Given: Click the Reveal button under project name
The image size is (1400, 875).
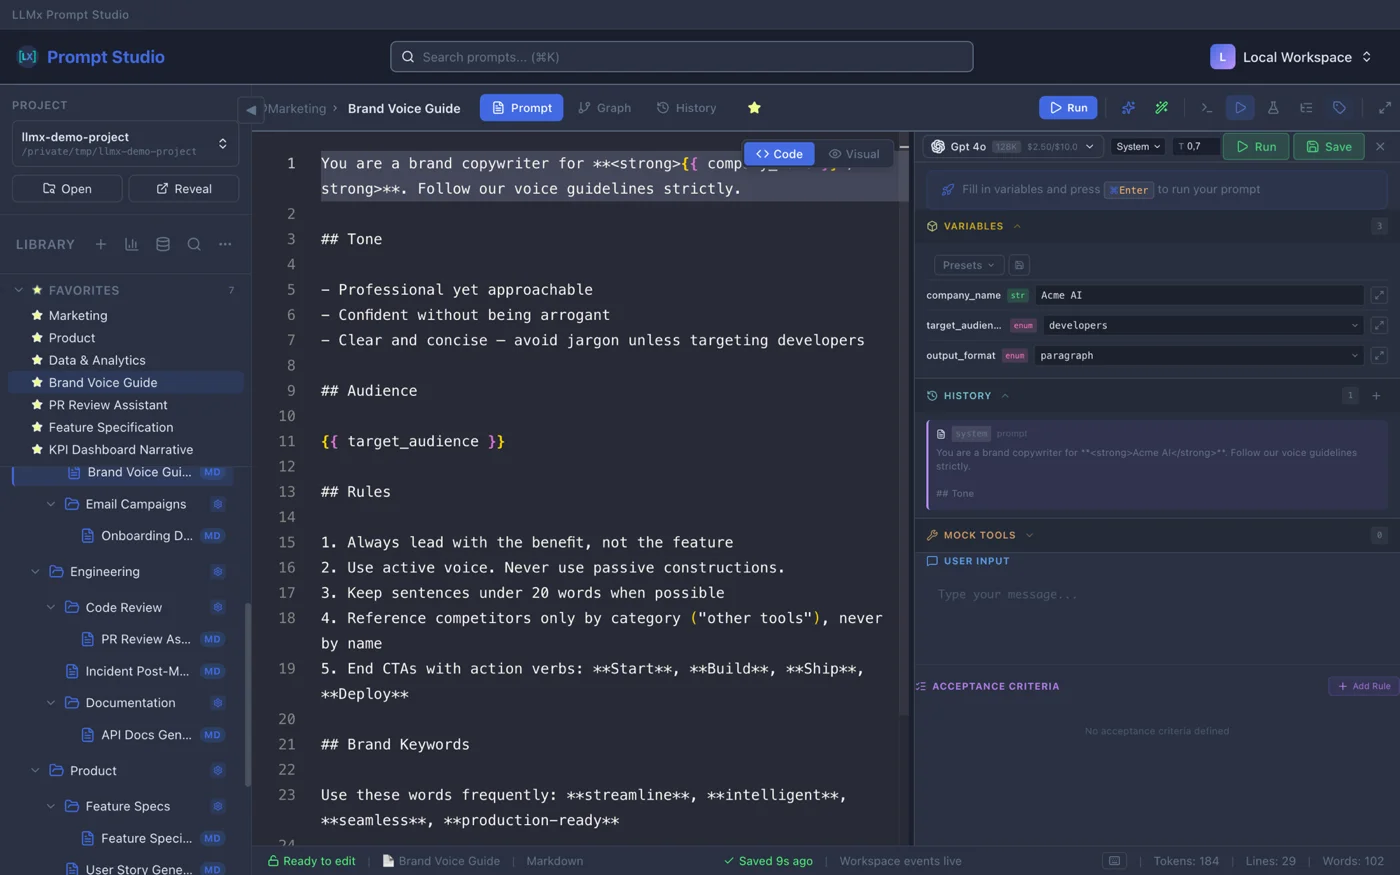Looking at the screenshot, I should click(x=184, y=188).
